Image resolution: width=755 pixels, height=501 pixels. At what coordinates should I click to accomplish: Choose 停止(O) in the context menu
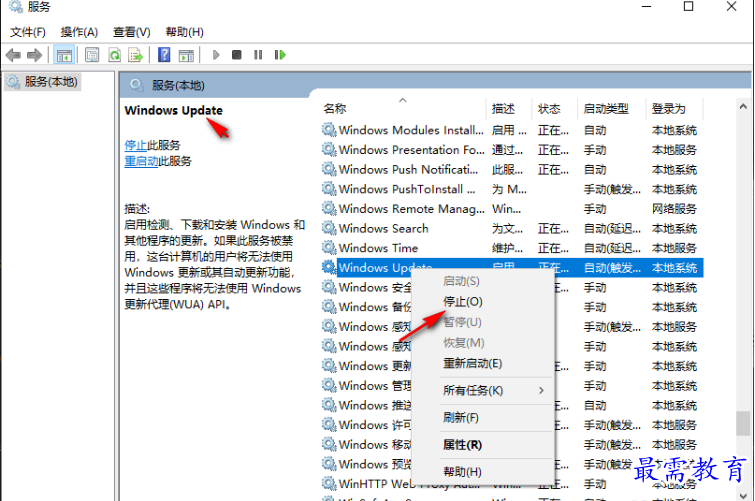[x=463, y=302]
